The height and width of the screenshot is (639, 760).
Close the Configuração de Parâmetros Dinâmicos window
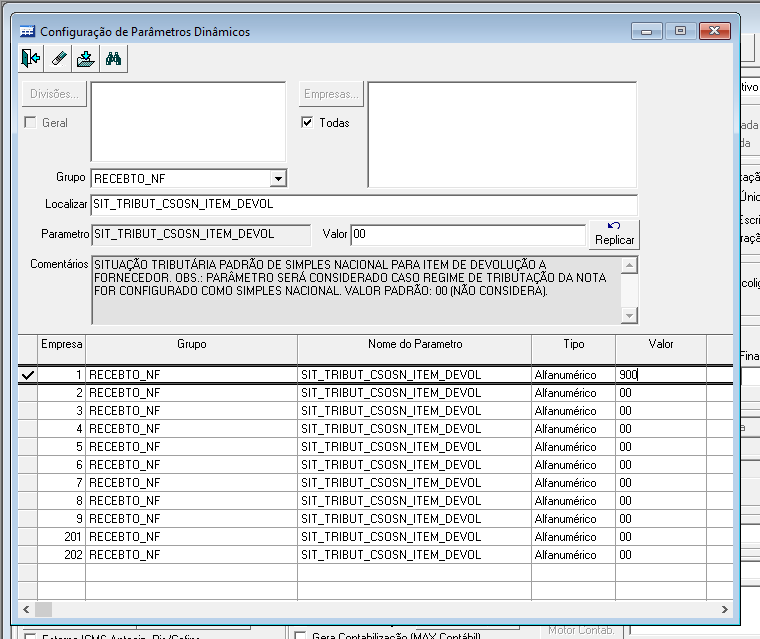714,32
